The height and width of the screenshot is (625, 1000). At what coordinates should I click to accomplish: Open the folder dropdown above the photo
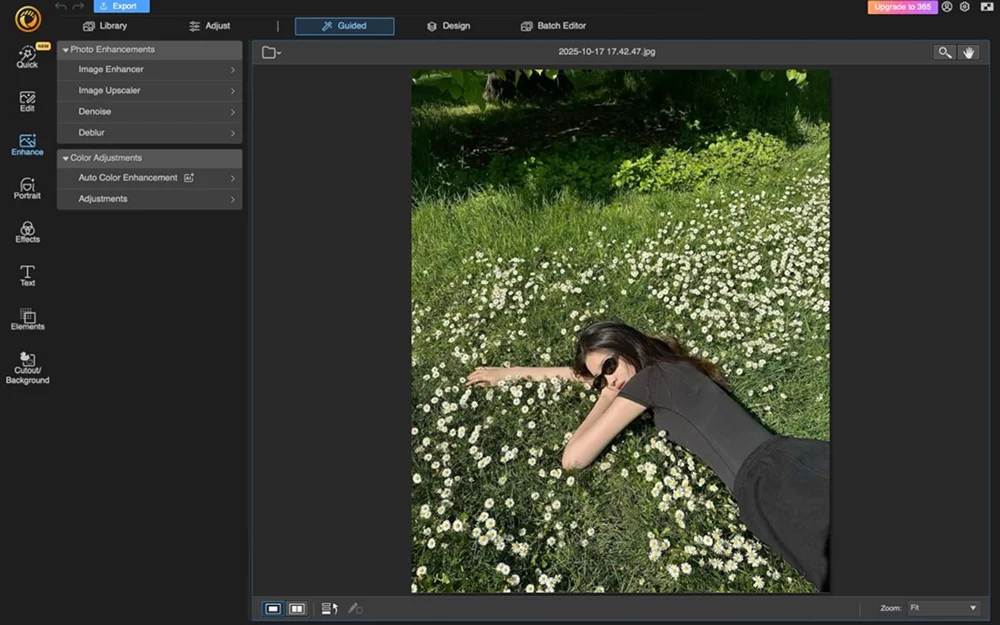click(x=271, y=52)
